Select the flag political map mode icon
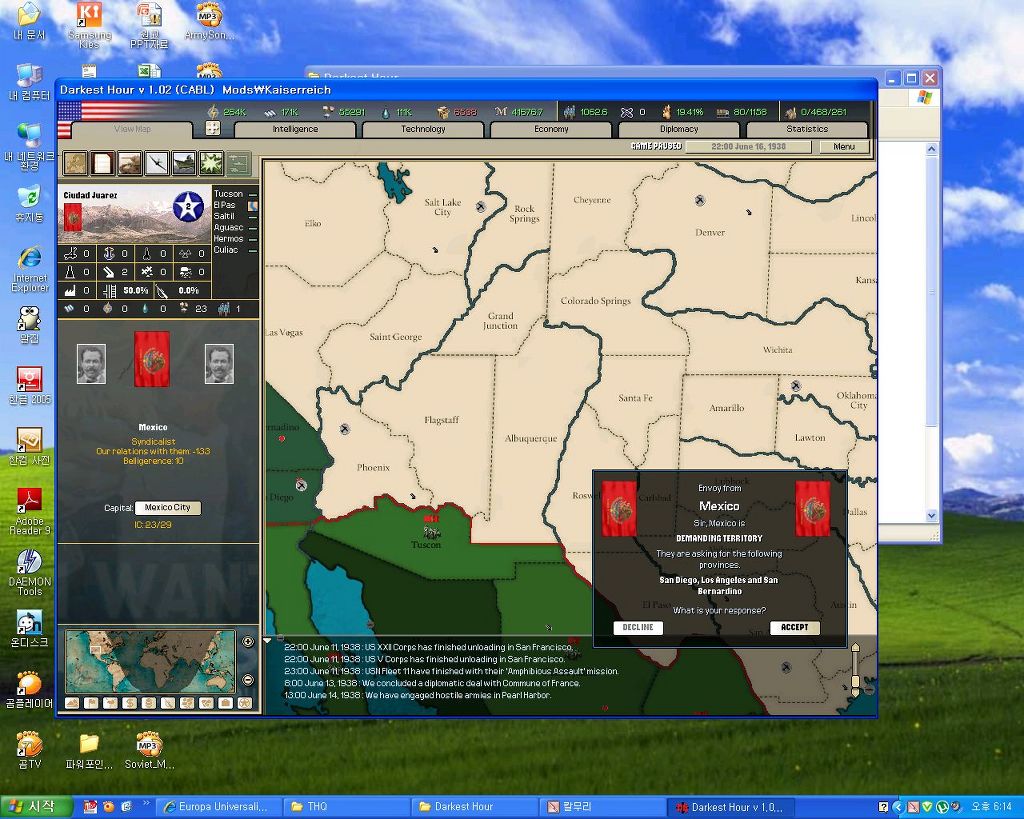 tap(91, 703)
